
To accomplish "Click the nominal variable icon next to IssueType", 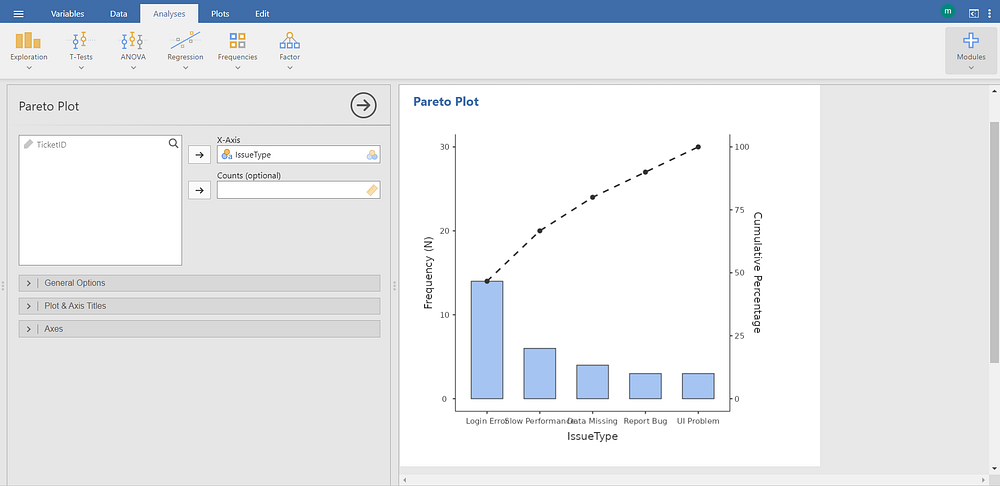I will point(226,154).
